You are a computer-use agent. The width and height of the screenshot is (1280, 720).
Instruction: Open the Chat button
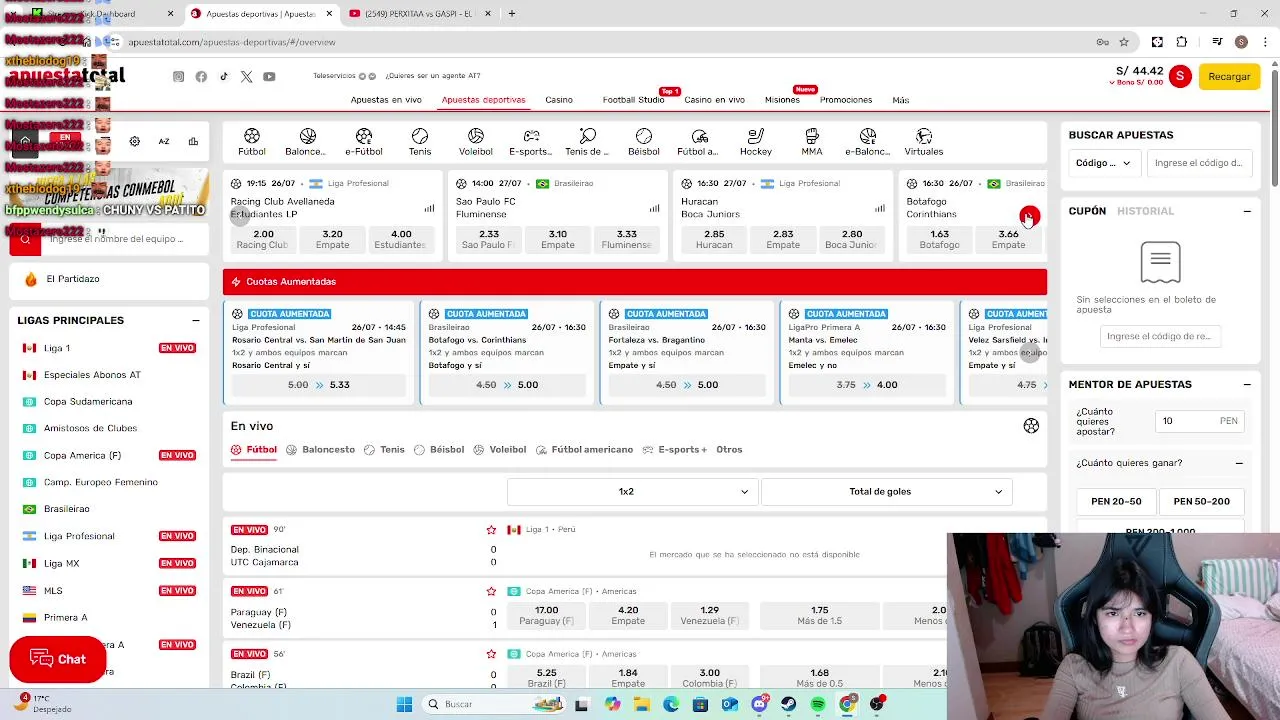58,659
